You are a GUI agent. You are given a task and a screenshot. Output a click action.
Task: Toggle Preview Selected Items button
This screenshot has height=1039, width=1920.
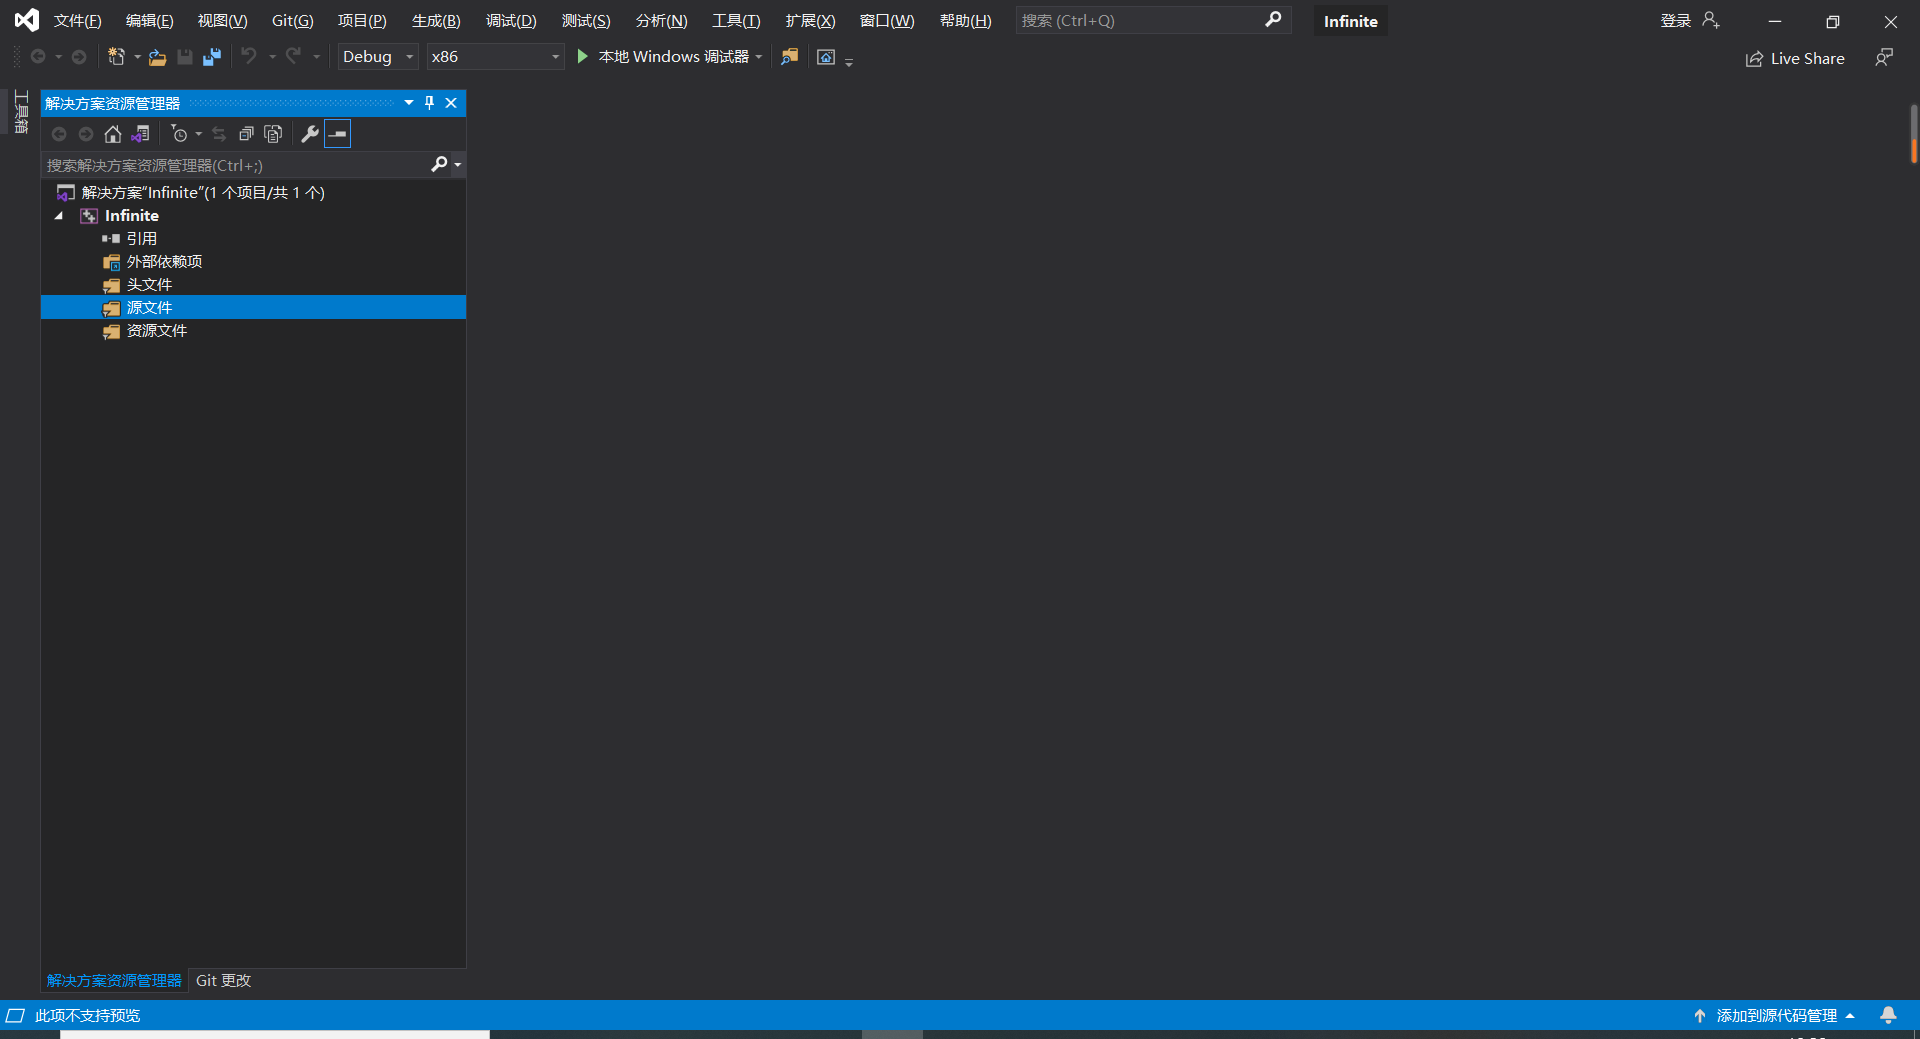coord(338,134)
